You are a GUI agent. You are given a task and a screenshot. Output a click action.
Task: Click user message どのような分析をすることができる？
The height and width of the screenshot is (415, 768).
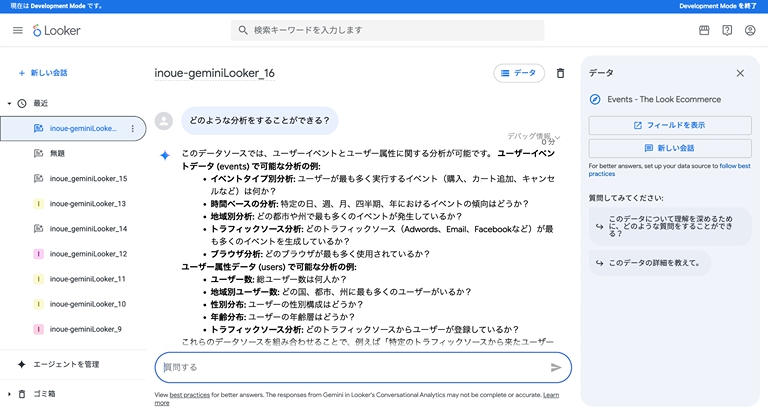[x=260, y=121]
